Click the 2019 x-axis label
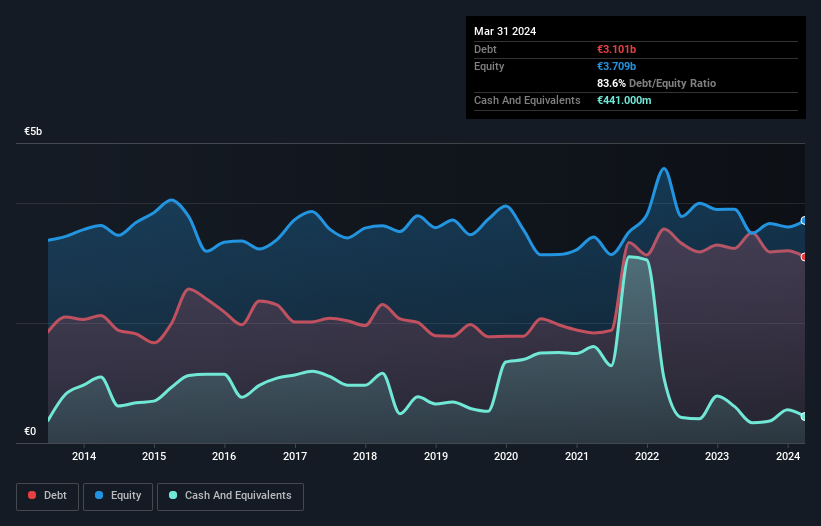821x526 pixels. (436, 456)
